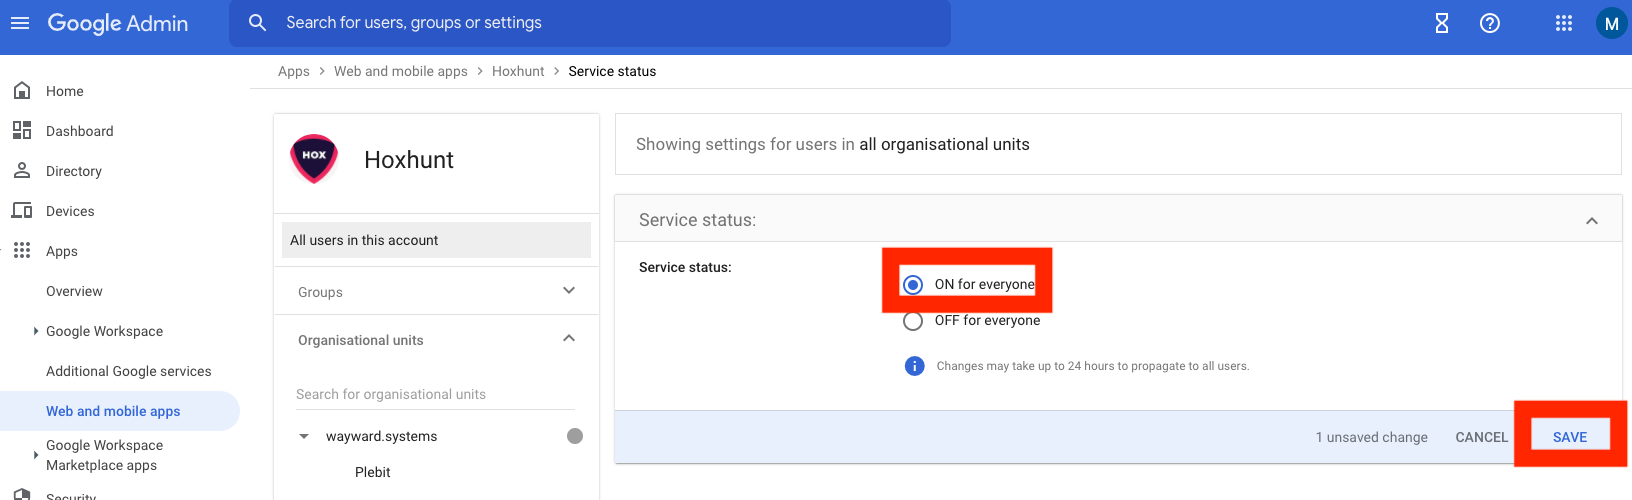Open the help question mark icon

(x=1490, y=23)
